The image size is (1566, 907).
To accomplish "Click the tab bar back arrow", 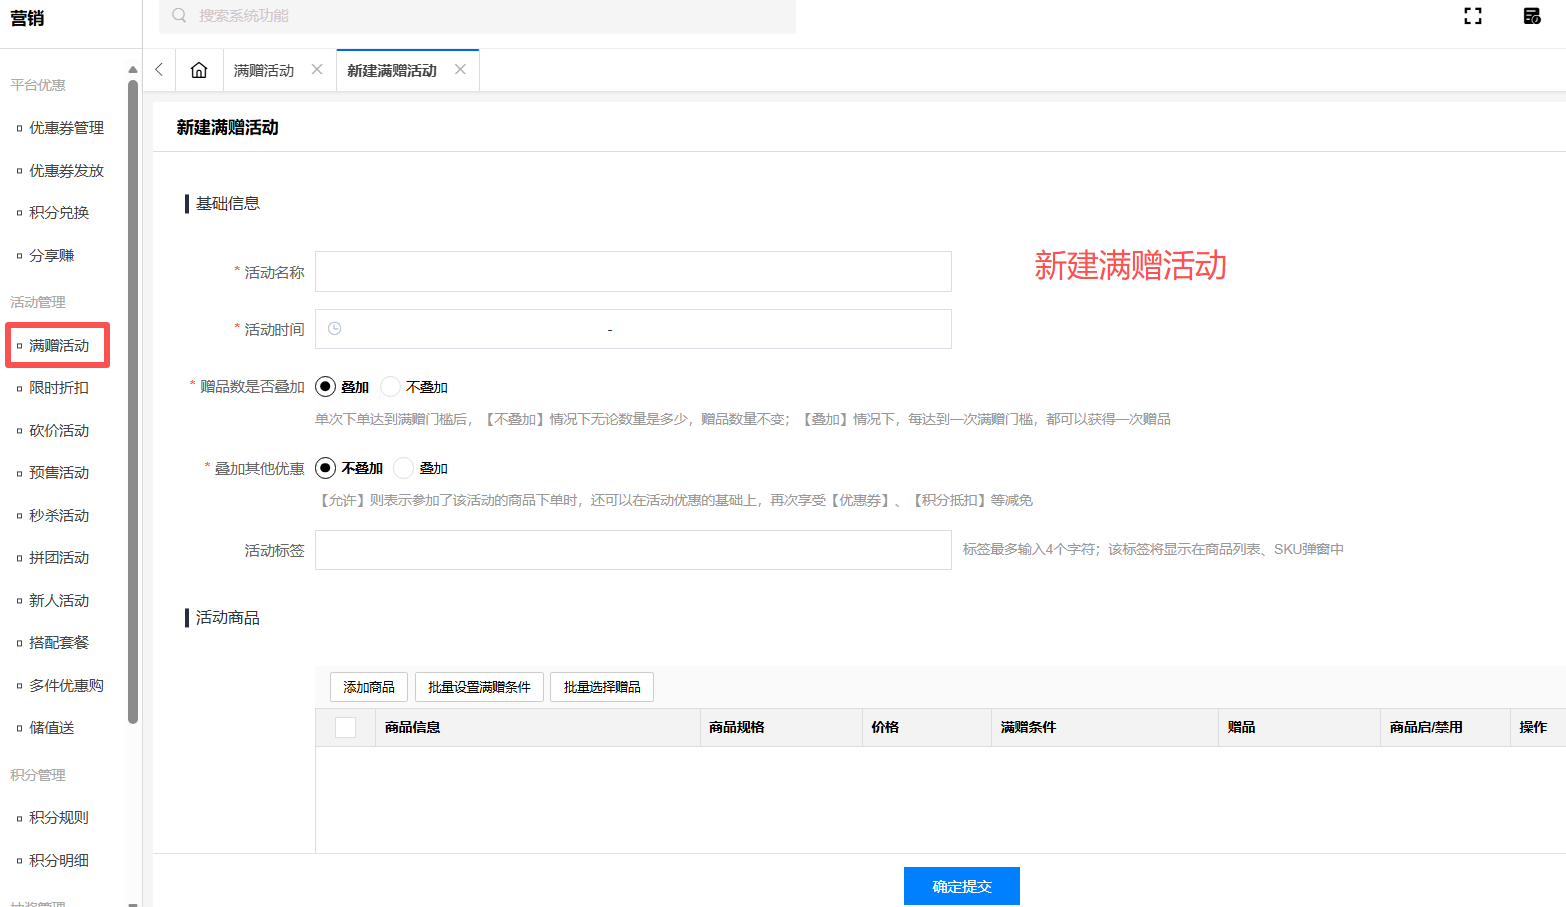I will point(159,70).
